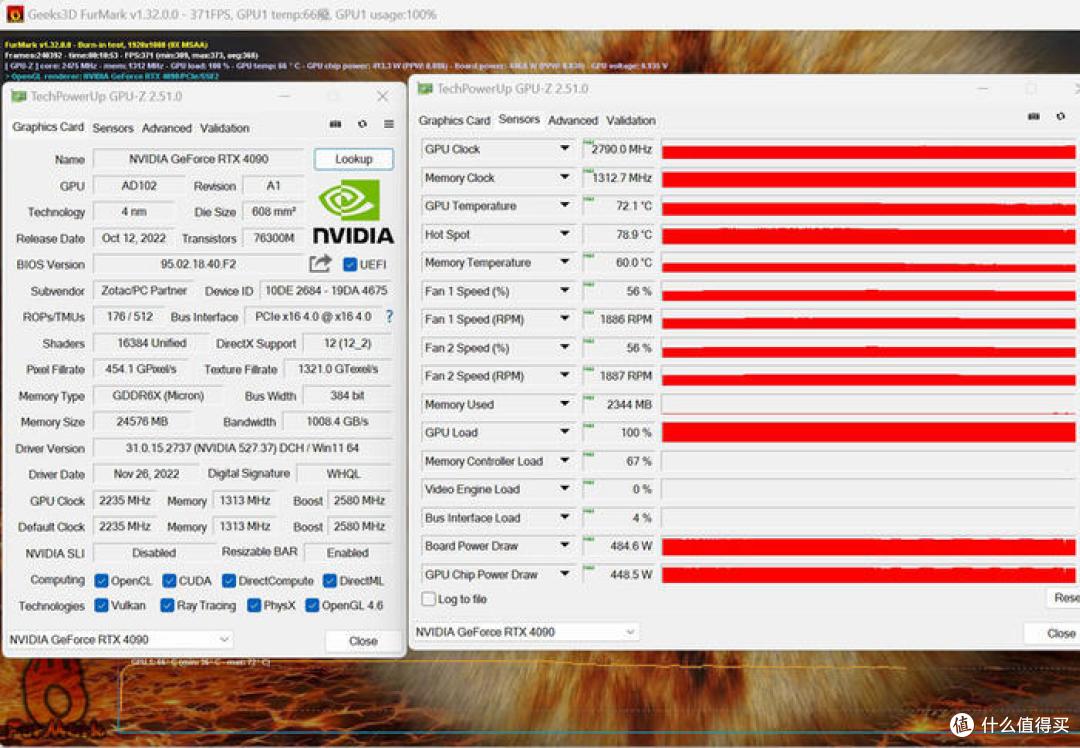Viewport: 1080px width, 748px height.
Task: Toggle the PhysX checkbox
Action: click(253, 605)
